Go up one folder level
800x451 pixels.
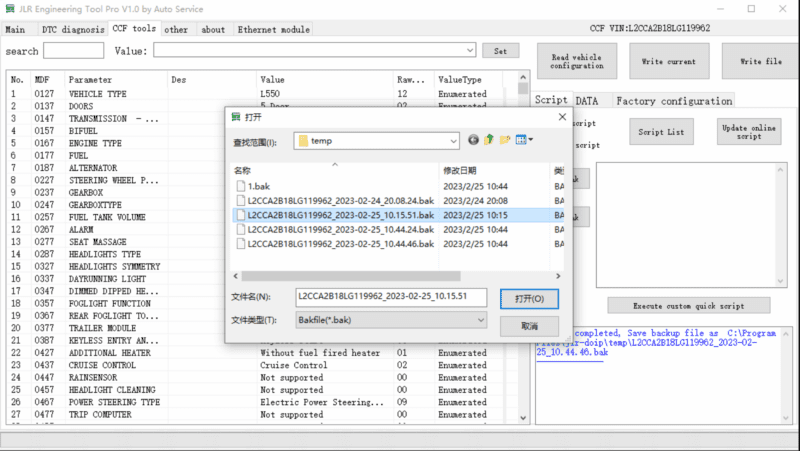(489, 140)
